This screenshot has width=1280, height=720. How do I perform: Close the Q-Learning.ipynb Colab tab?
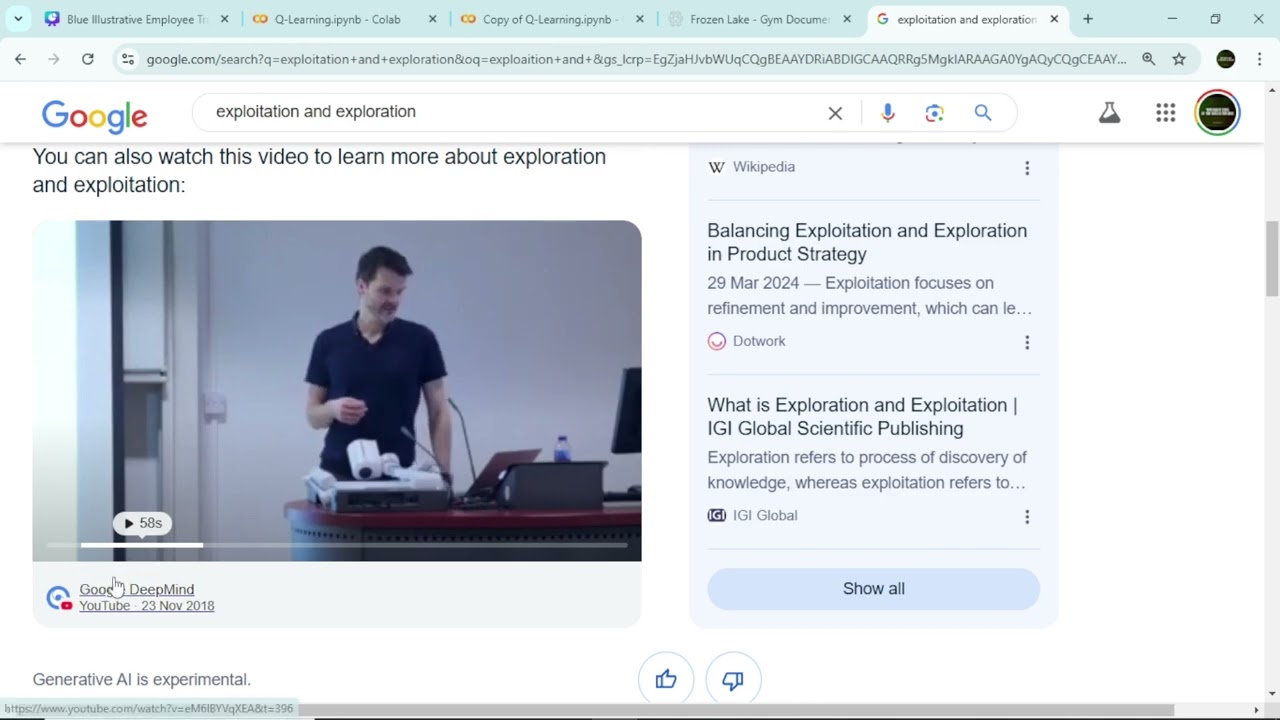point(433,19)
